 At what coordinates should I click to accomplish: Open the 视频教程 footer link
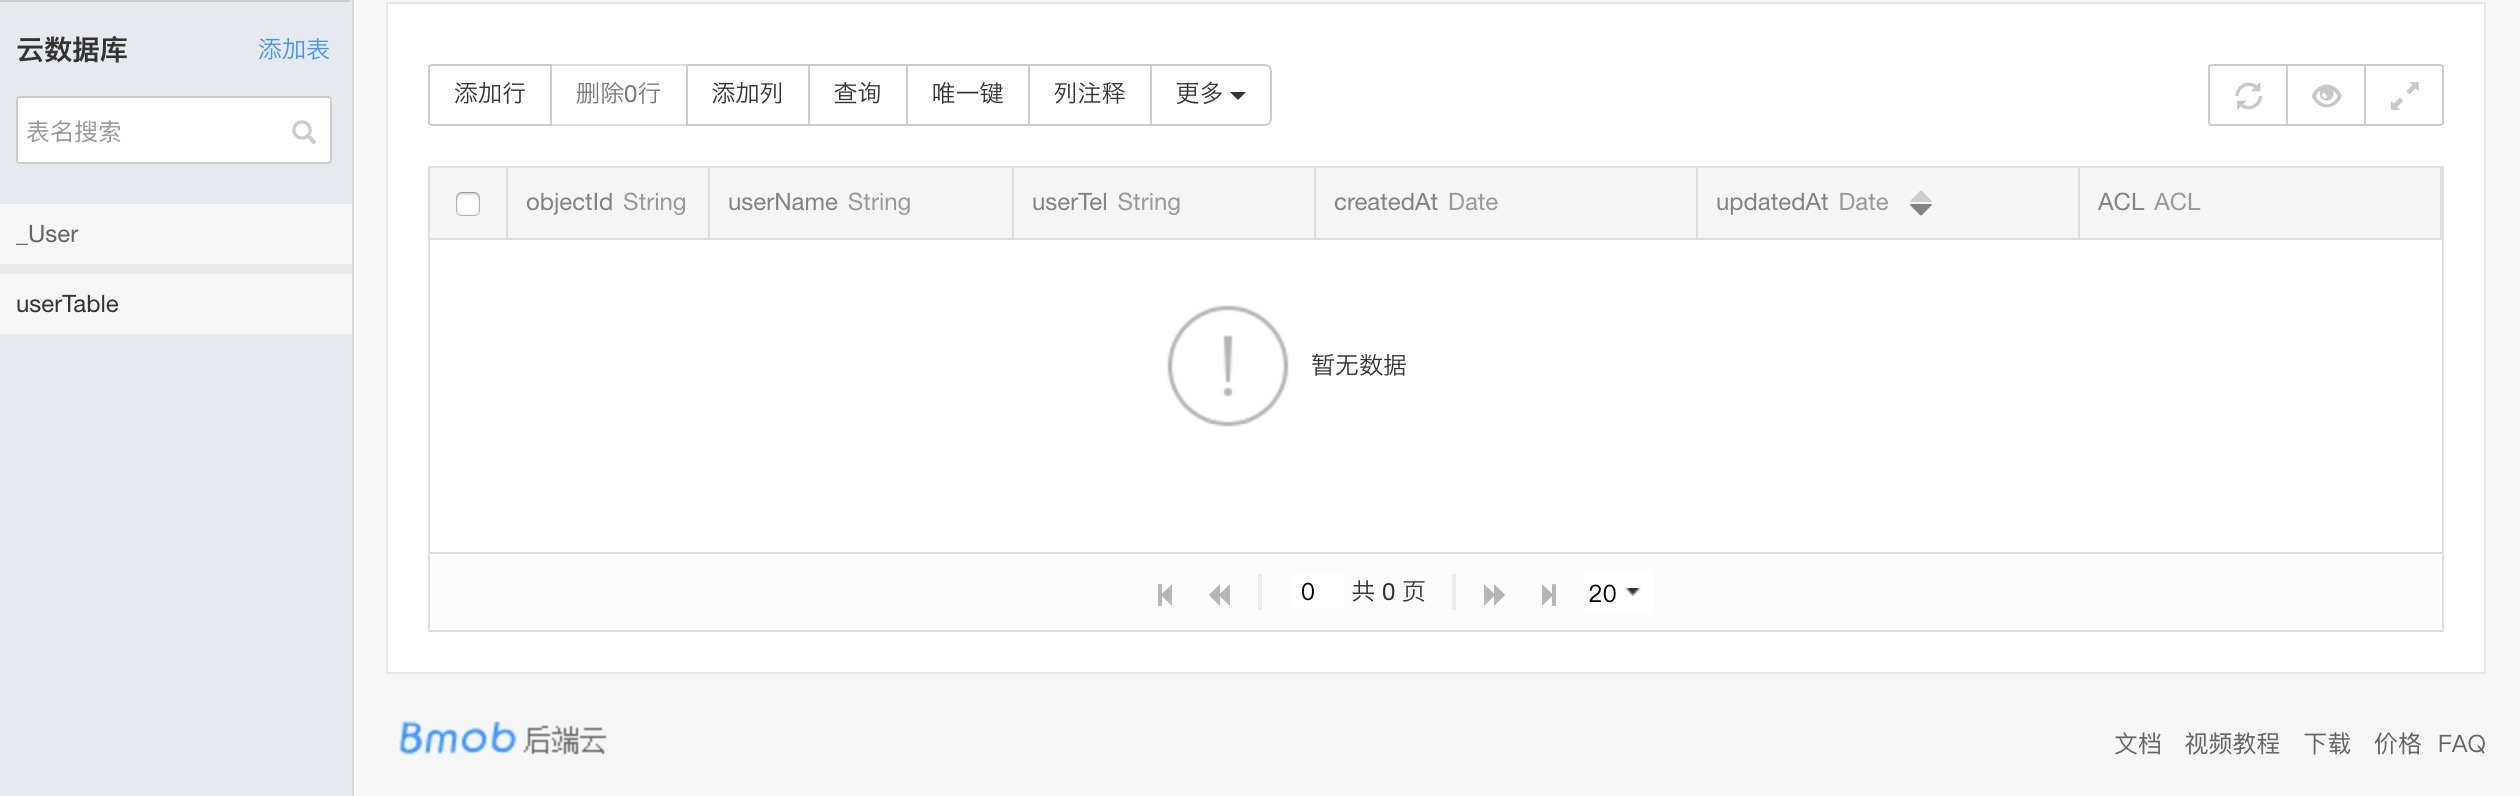(2232, 743)
